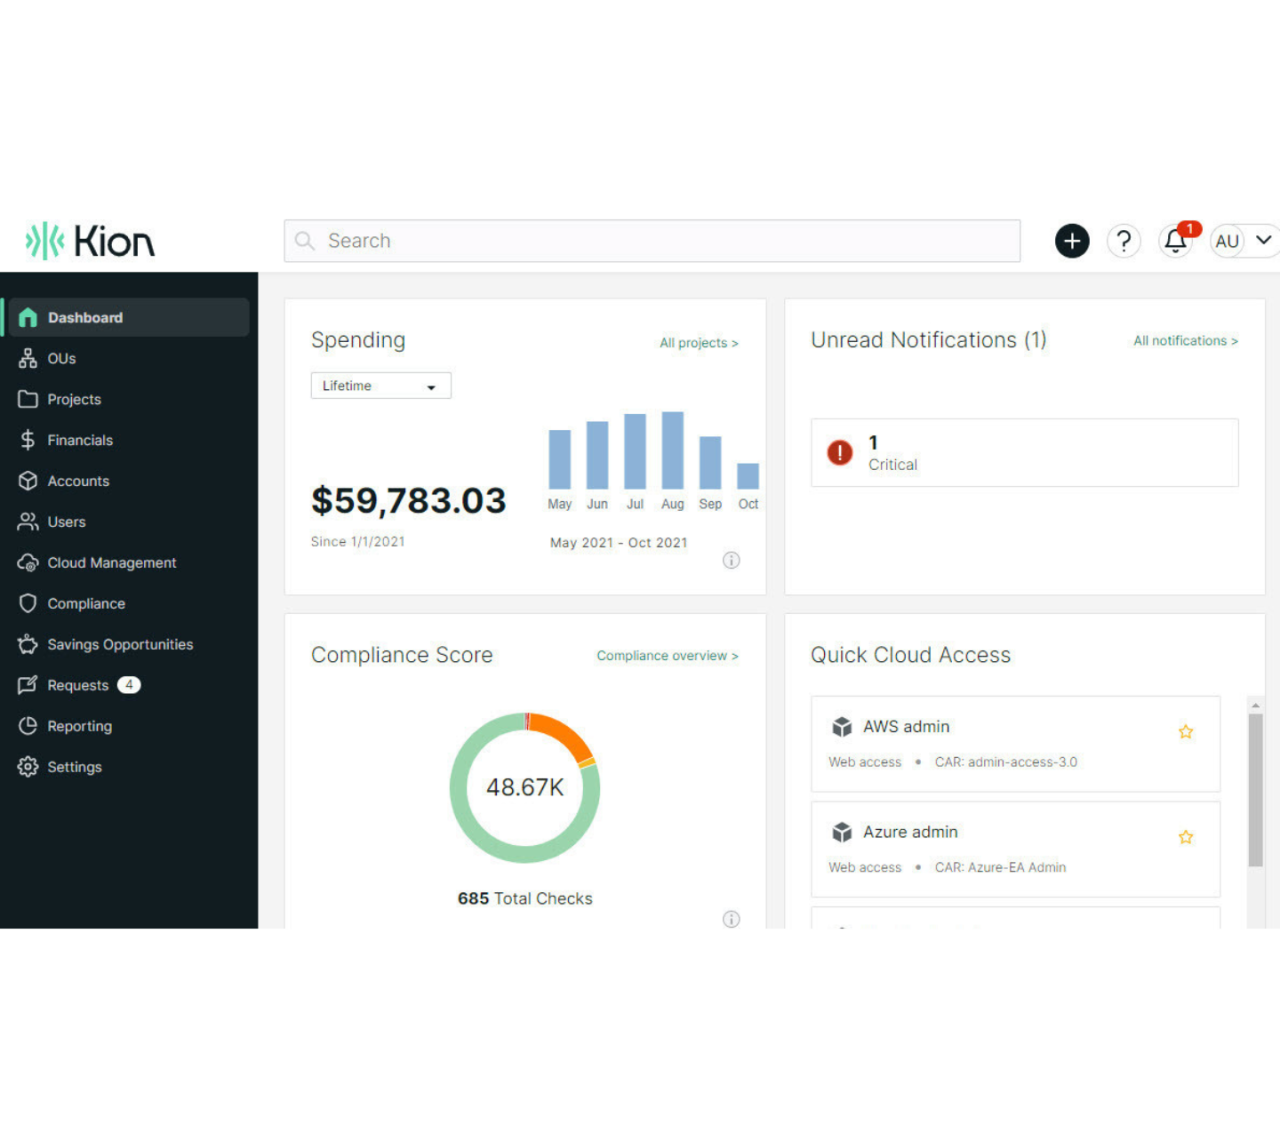The image size is (1280, 1140).
Task: Open the Accounts page
Action: [x=78, y=481]
